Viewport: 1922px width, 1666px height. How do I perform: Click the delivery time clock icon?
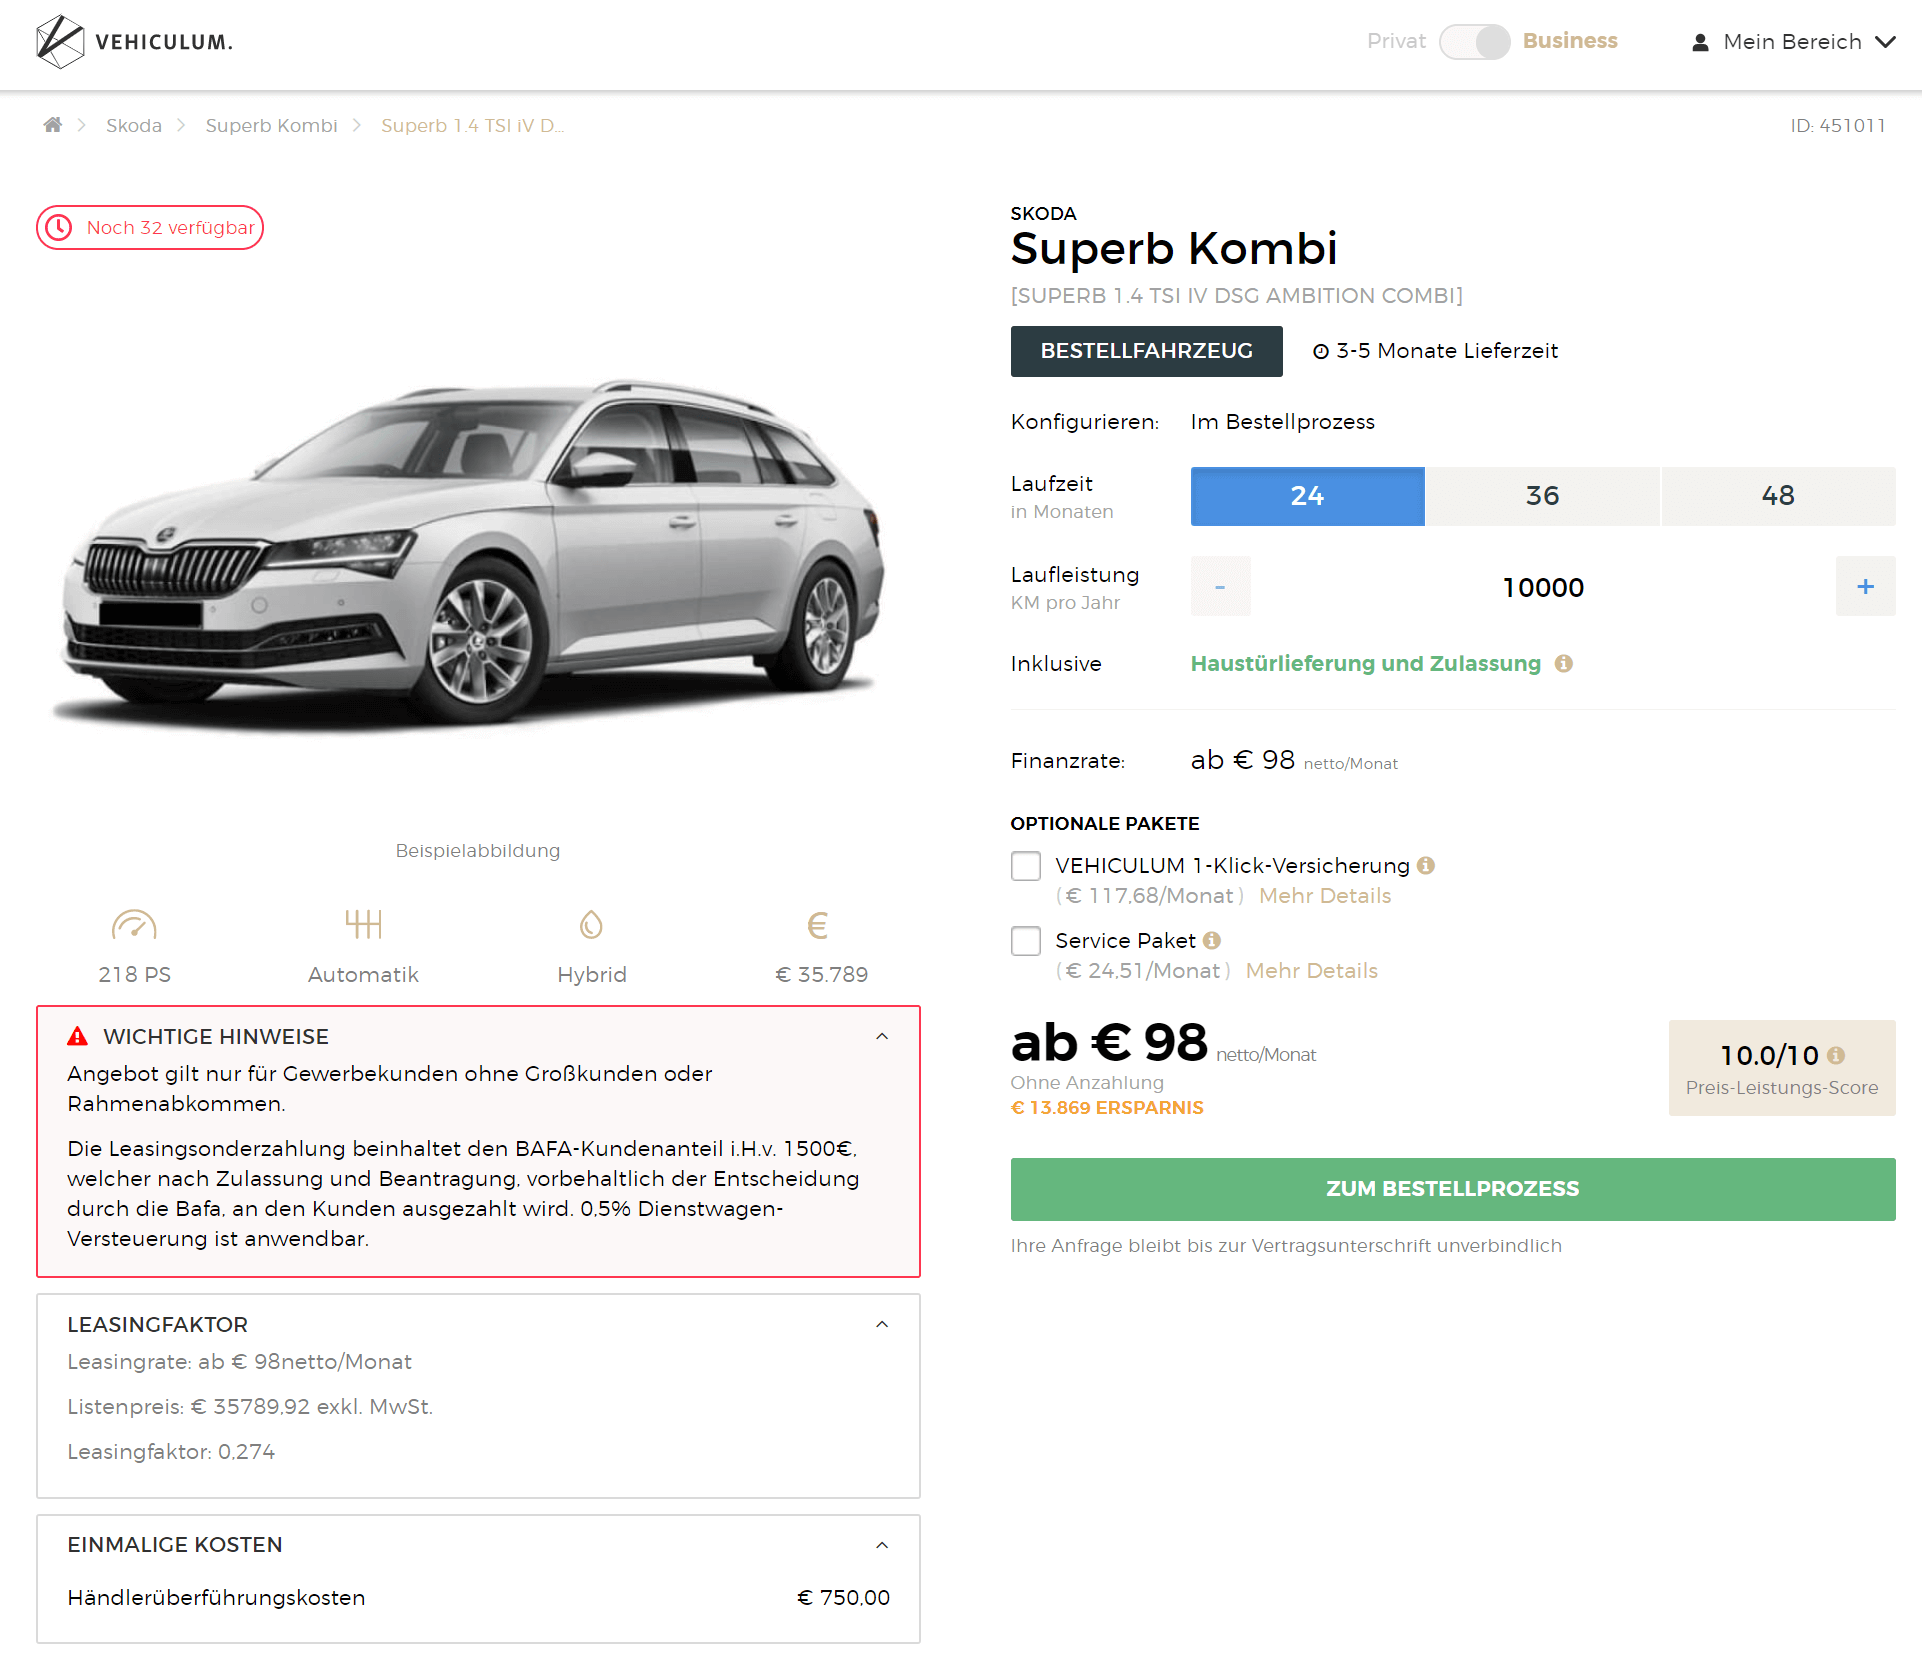pos(1321,351)
